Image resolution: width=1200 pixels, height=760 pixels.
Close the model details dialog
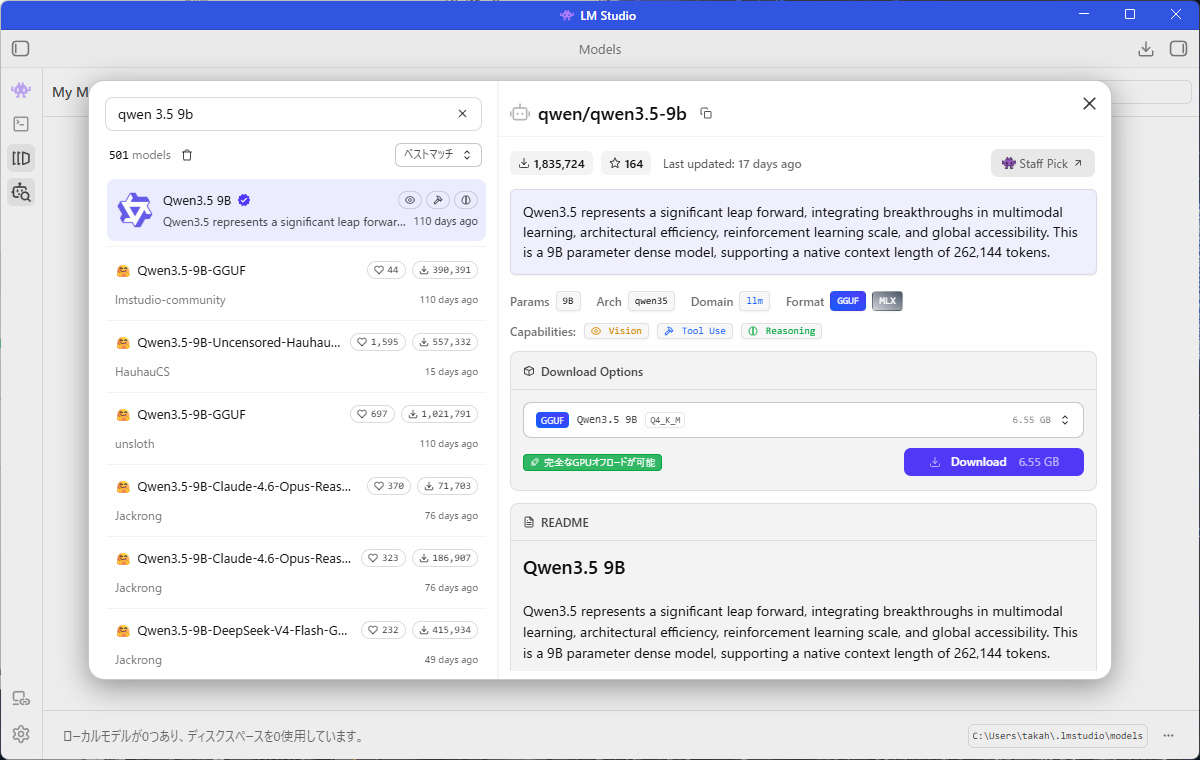[1090, 104]
